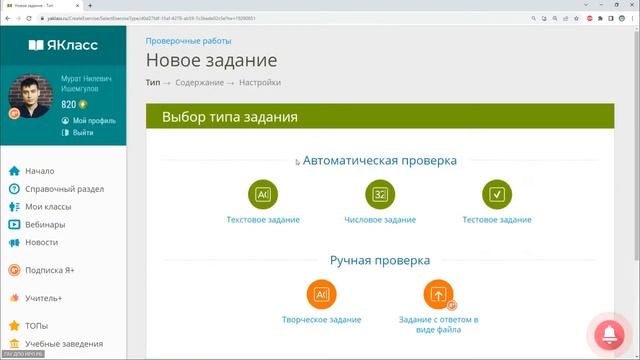Click the browser address bar URL

[151, 18]
